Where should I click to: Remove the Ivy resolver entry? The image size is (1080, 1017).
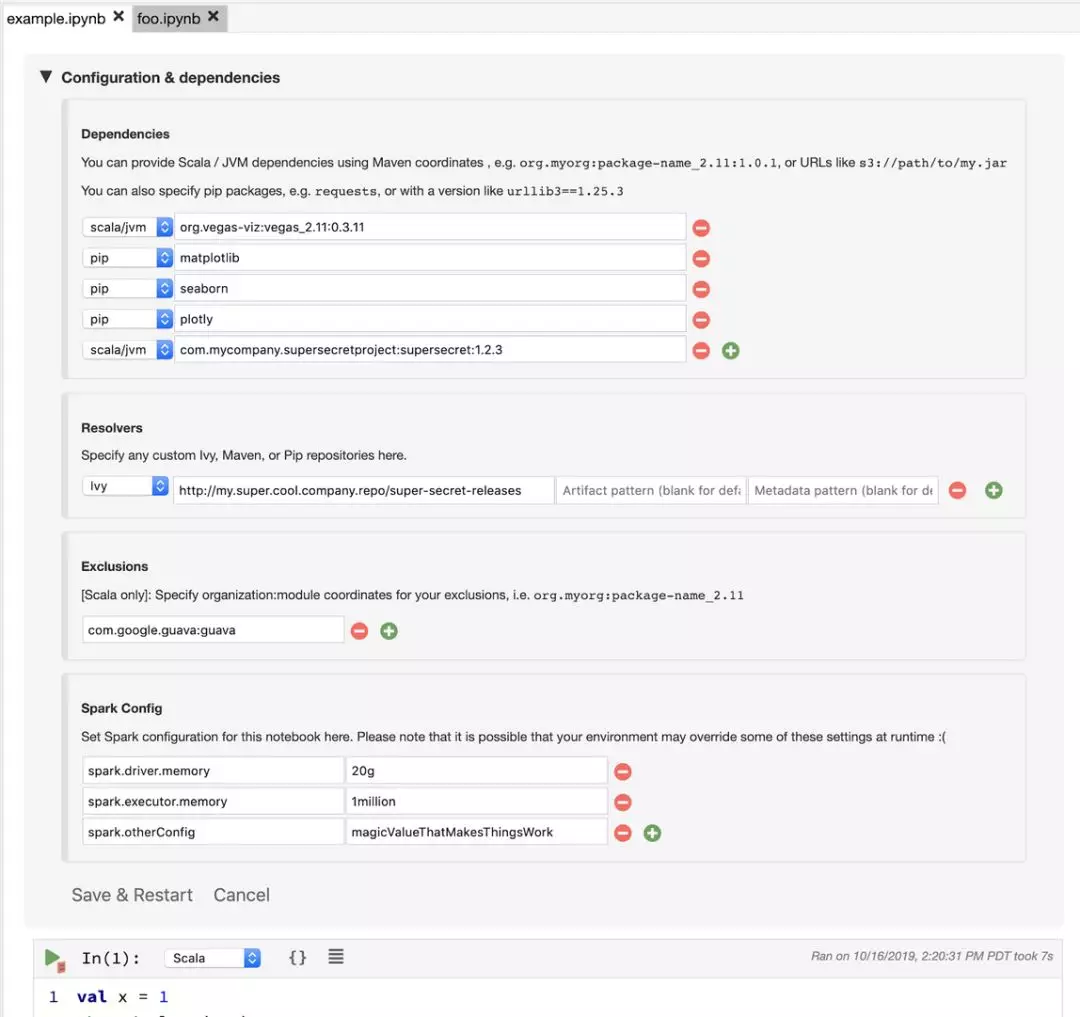point(957,490)
